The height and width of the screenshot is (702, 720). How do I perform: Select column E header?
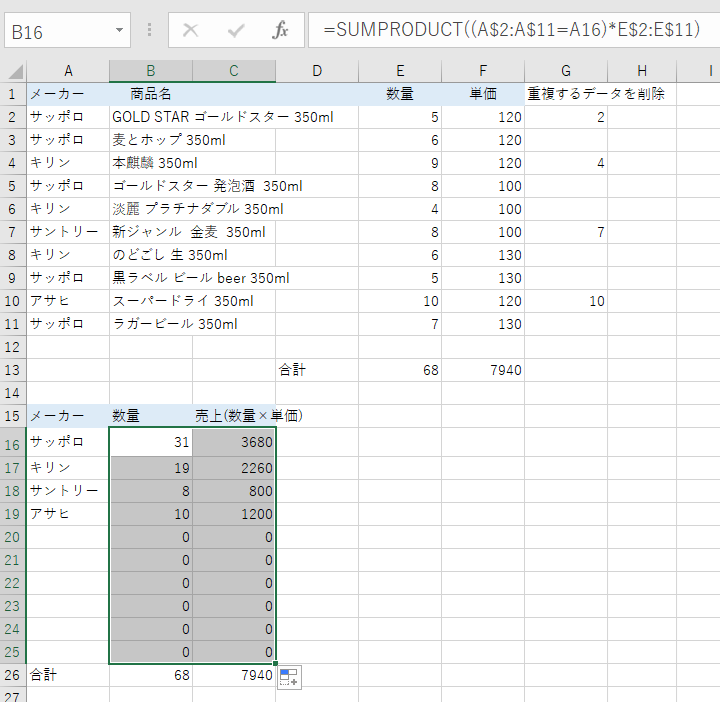tap(400, 70)
